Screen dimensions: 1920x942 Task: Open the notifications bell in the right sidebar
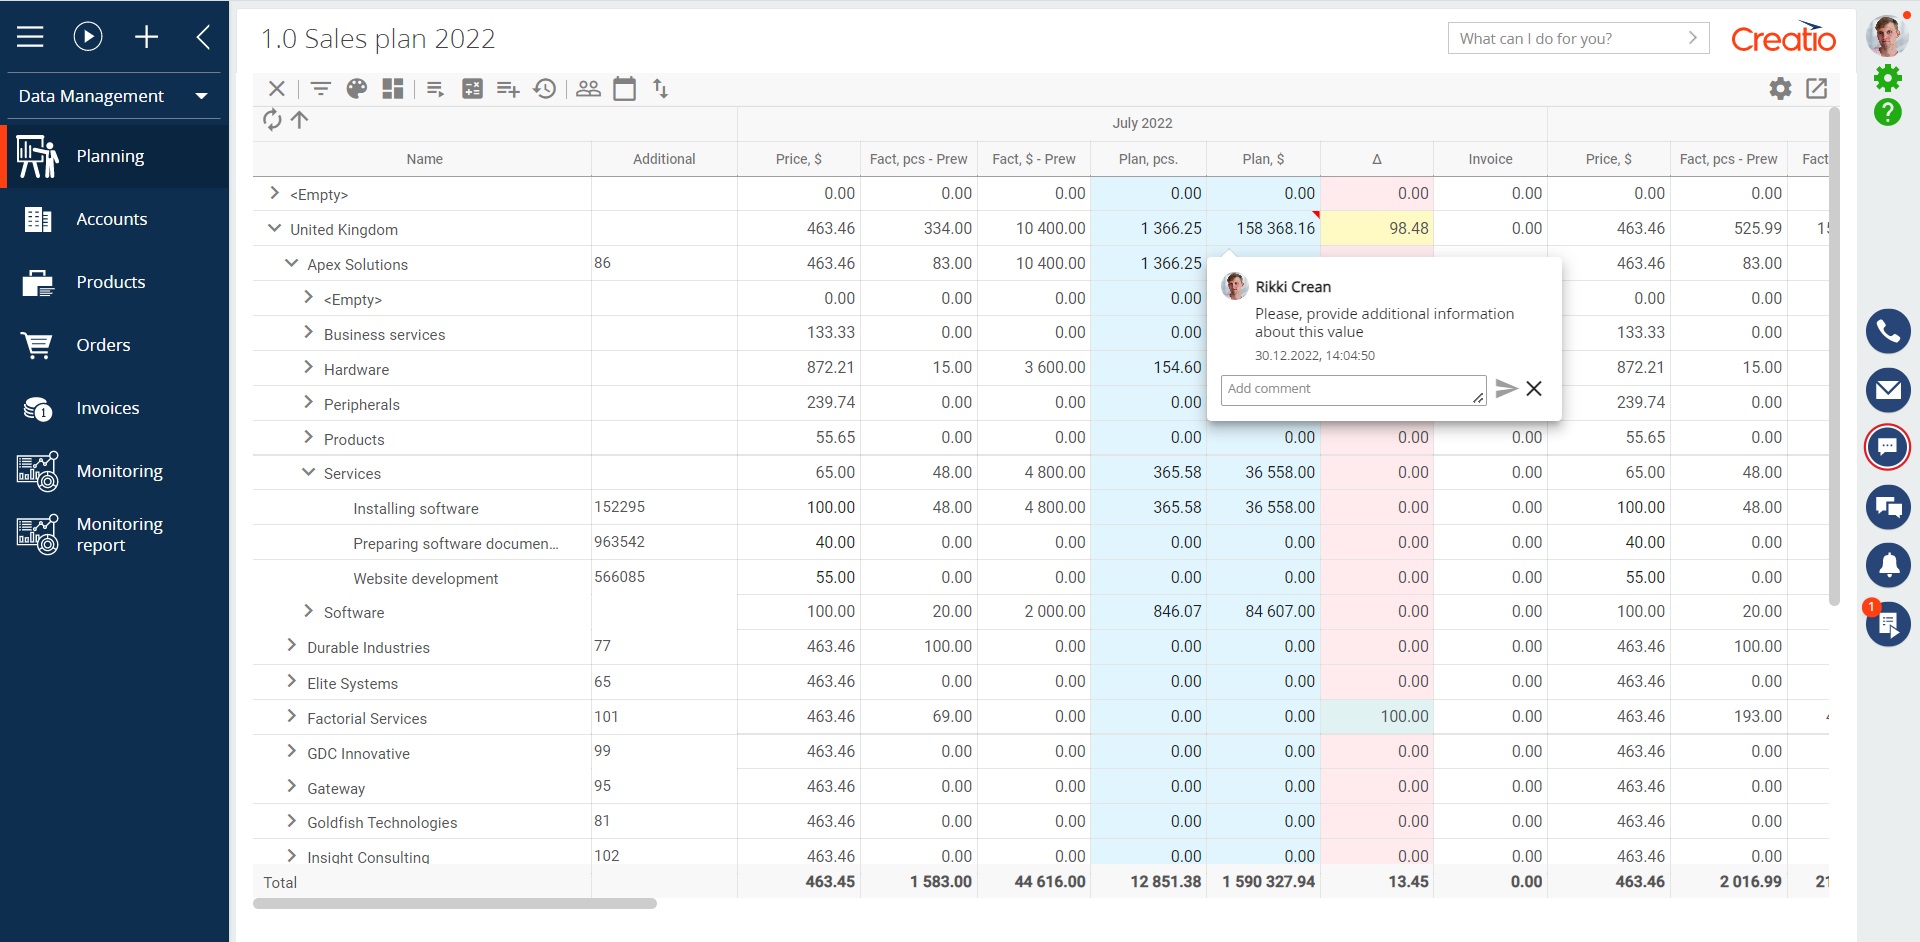[x=1889, y=565]
